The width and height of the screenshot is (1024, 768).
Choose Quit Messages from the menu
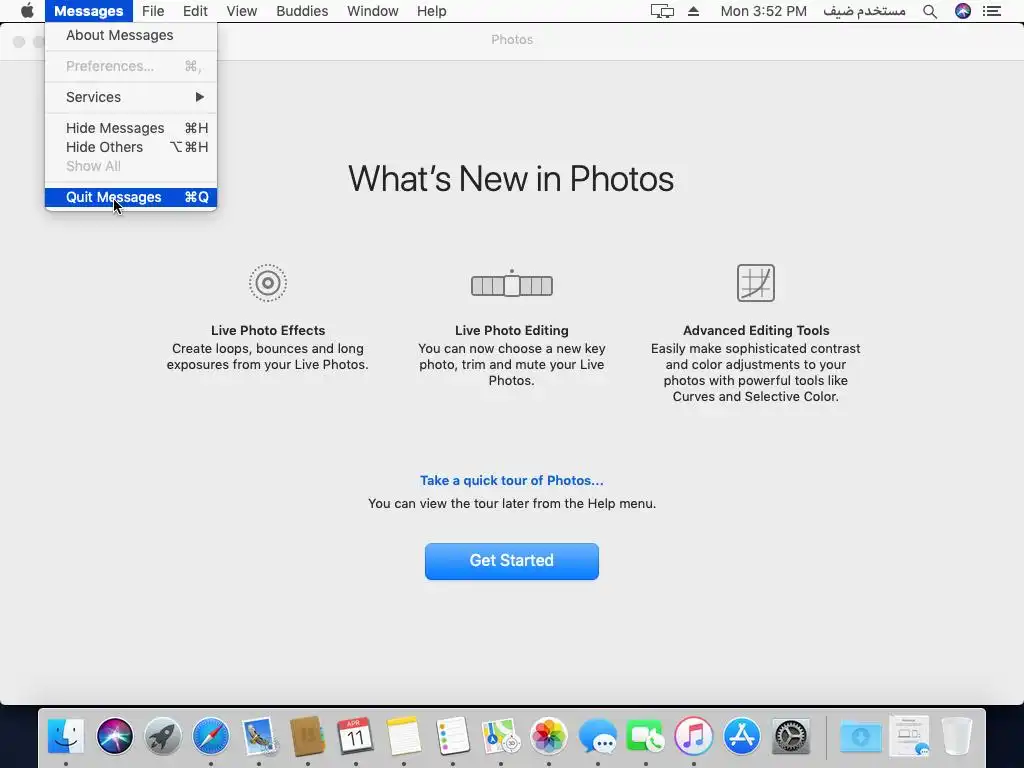pyautogui.click(x=131, y=197)
